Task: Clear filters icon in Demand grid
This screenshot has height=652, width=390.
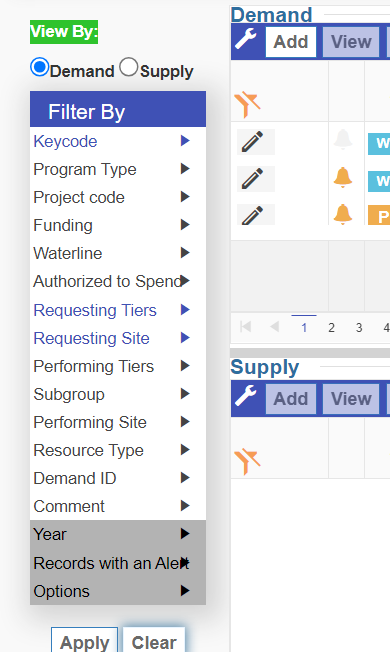Action: [247, 105]
